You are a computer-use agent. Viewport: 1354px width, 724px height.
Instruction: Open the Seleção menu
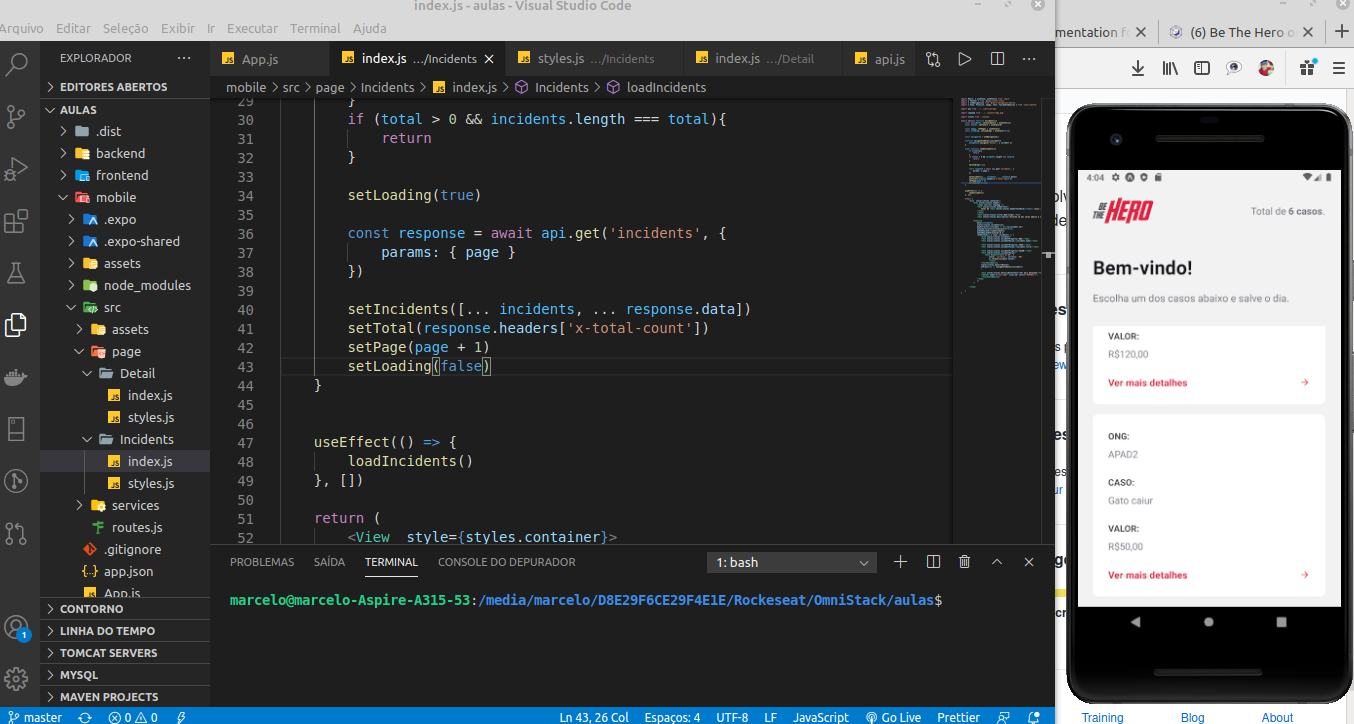[125, 28]
